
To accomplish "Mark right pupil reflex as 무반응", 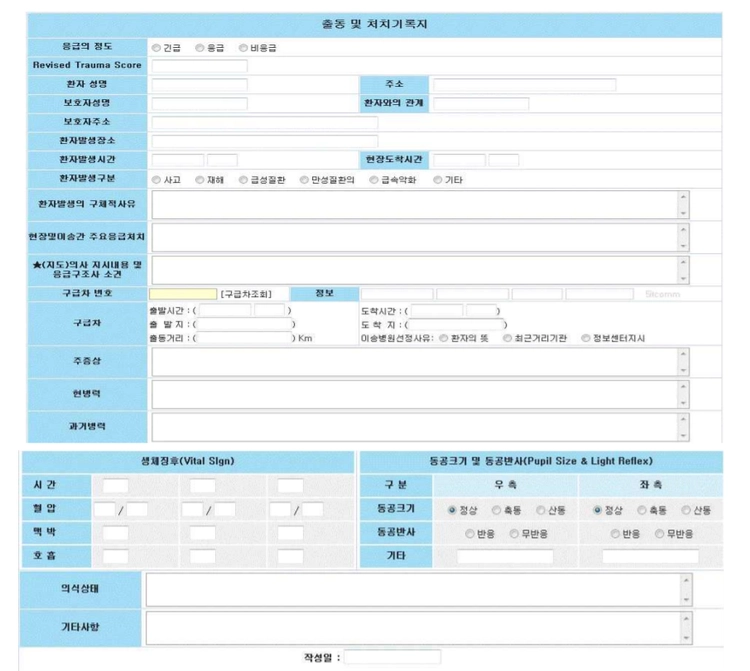I will (514, 534).
